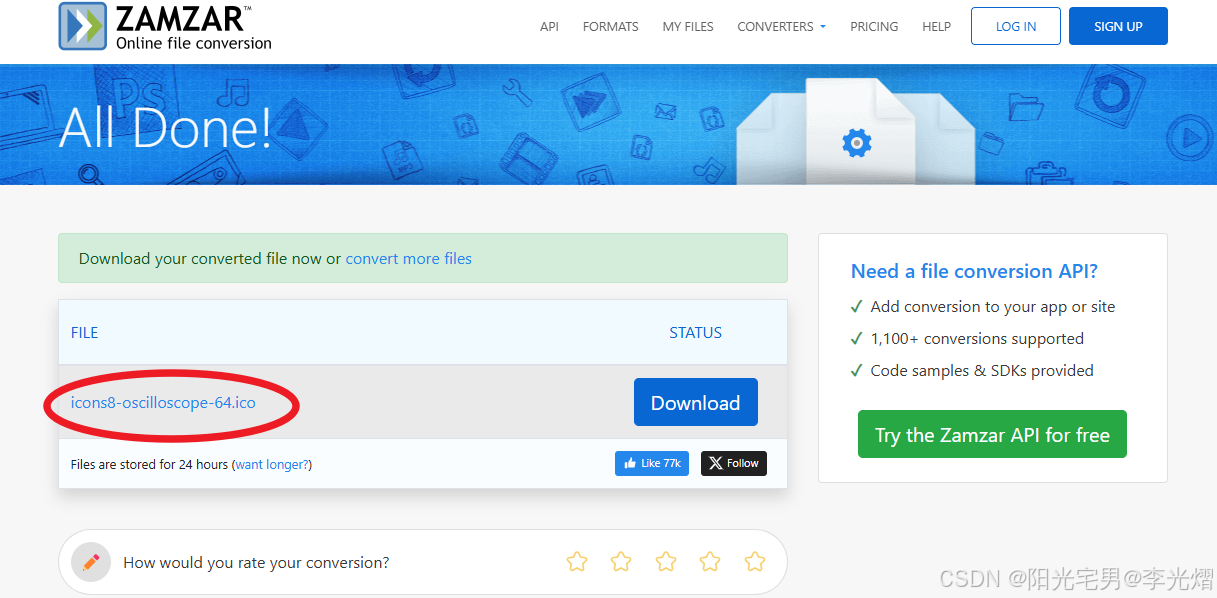This screenshot has height=598, width=1217.
Task: Rate conversion with the second star
Action: [x=621, y=562]
